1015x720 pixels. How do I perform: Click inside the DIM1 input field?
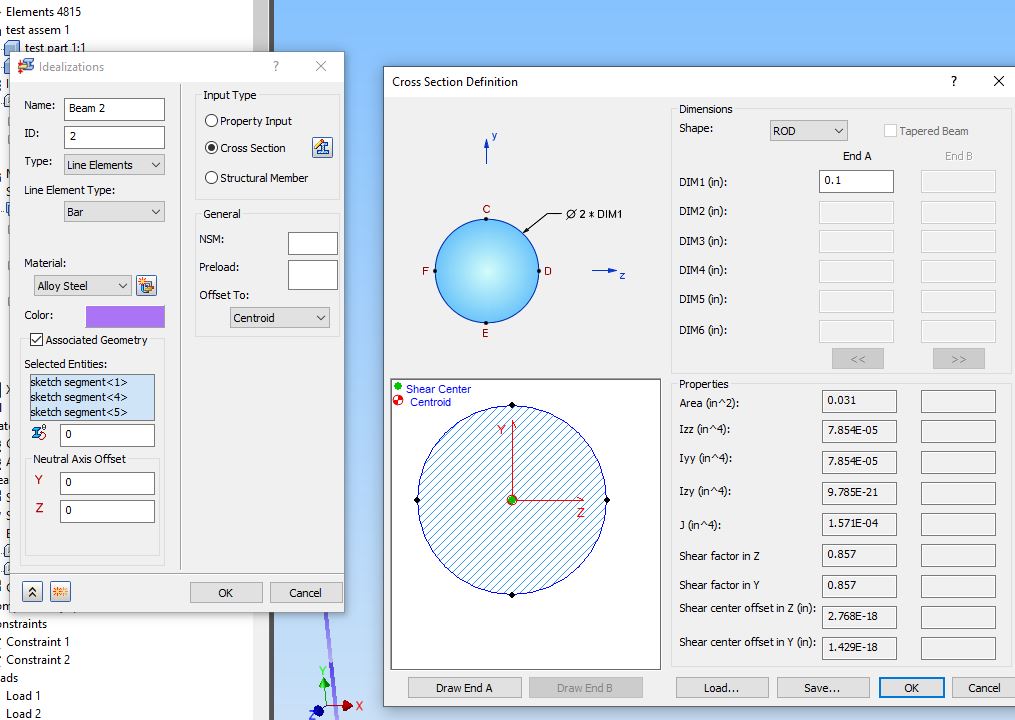coord(855,181)
